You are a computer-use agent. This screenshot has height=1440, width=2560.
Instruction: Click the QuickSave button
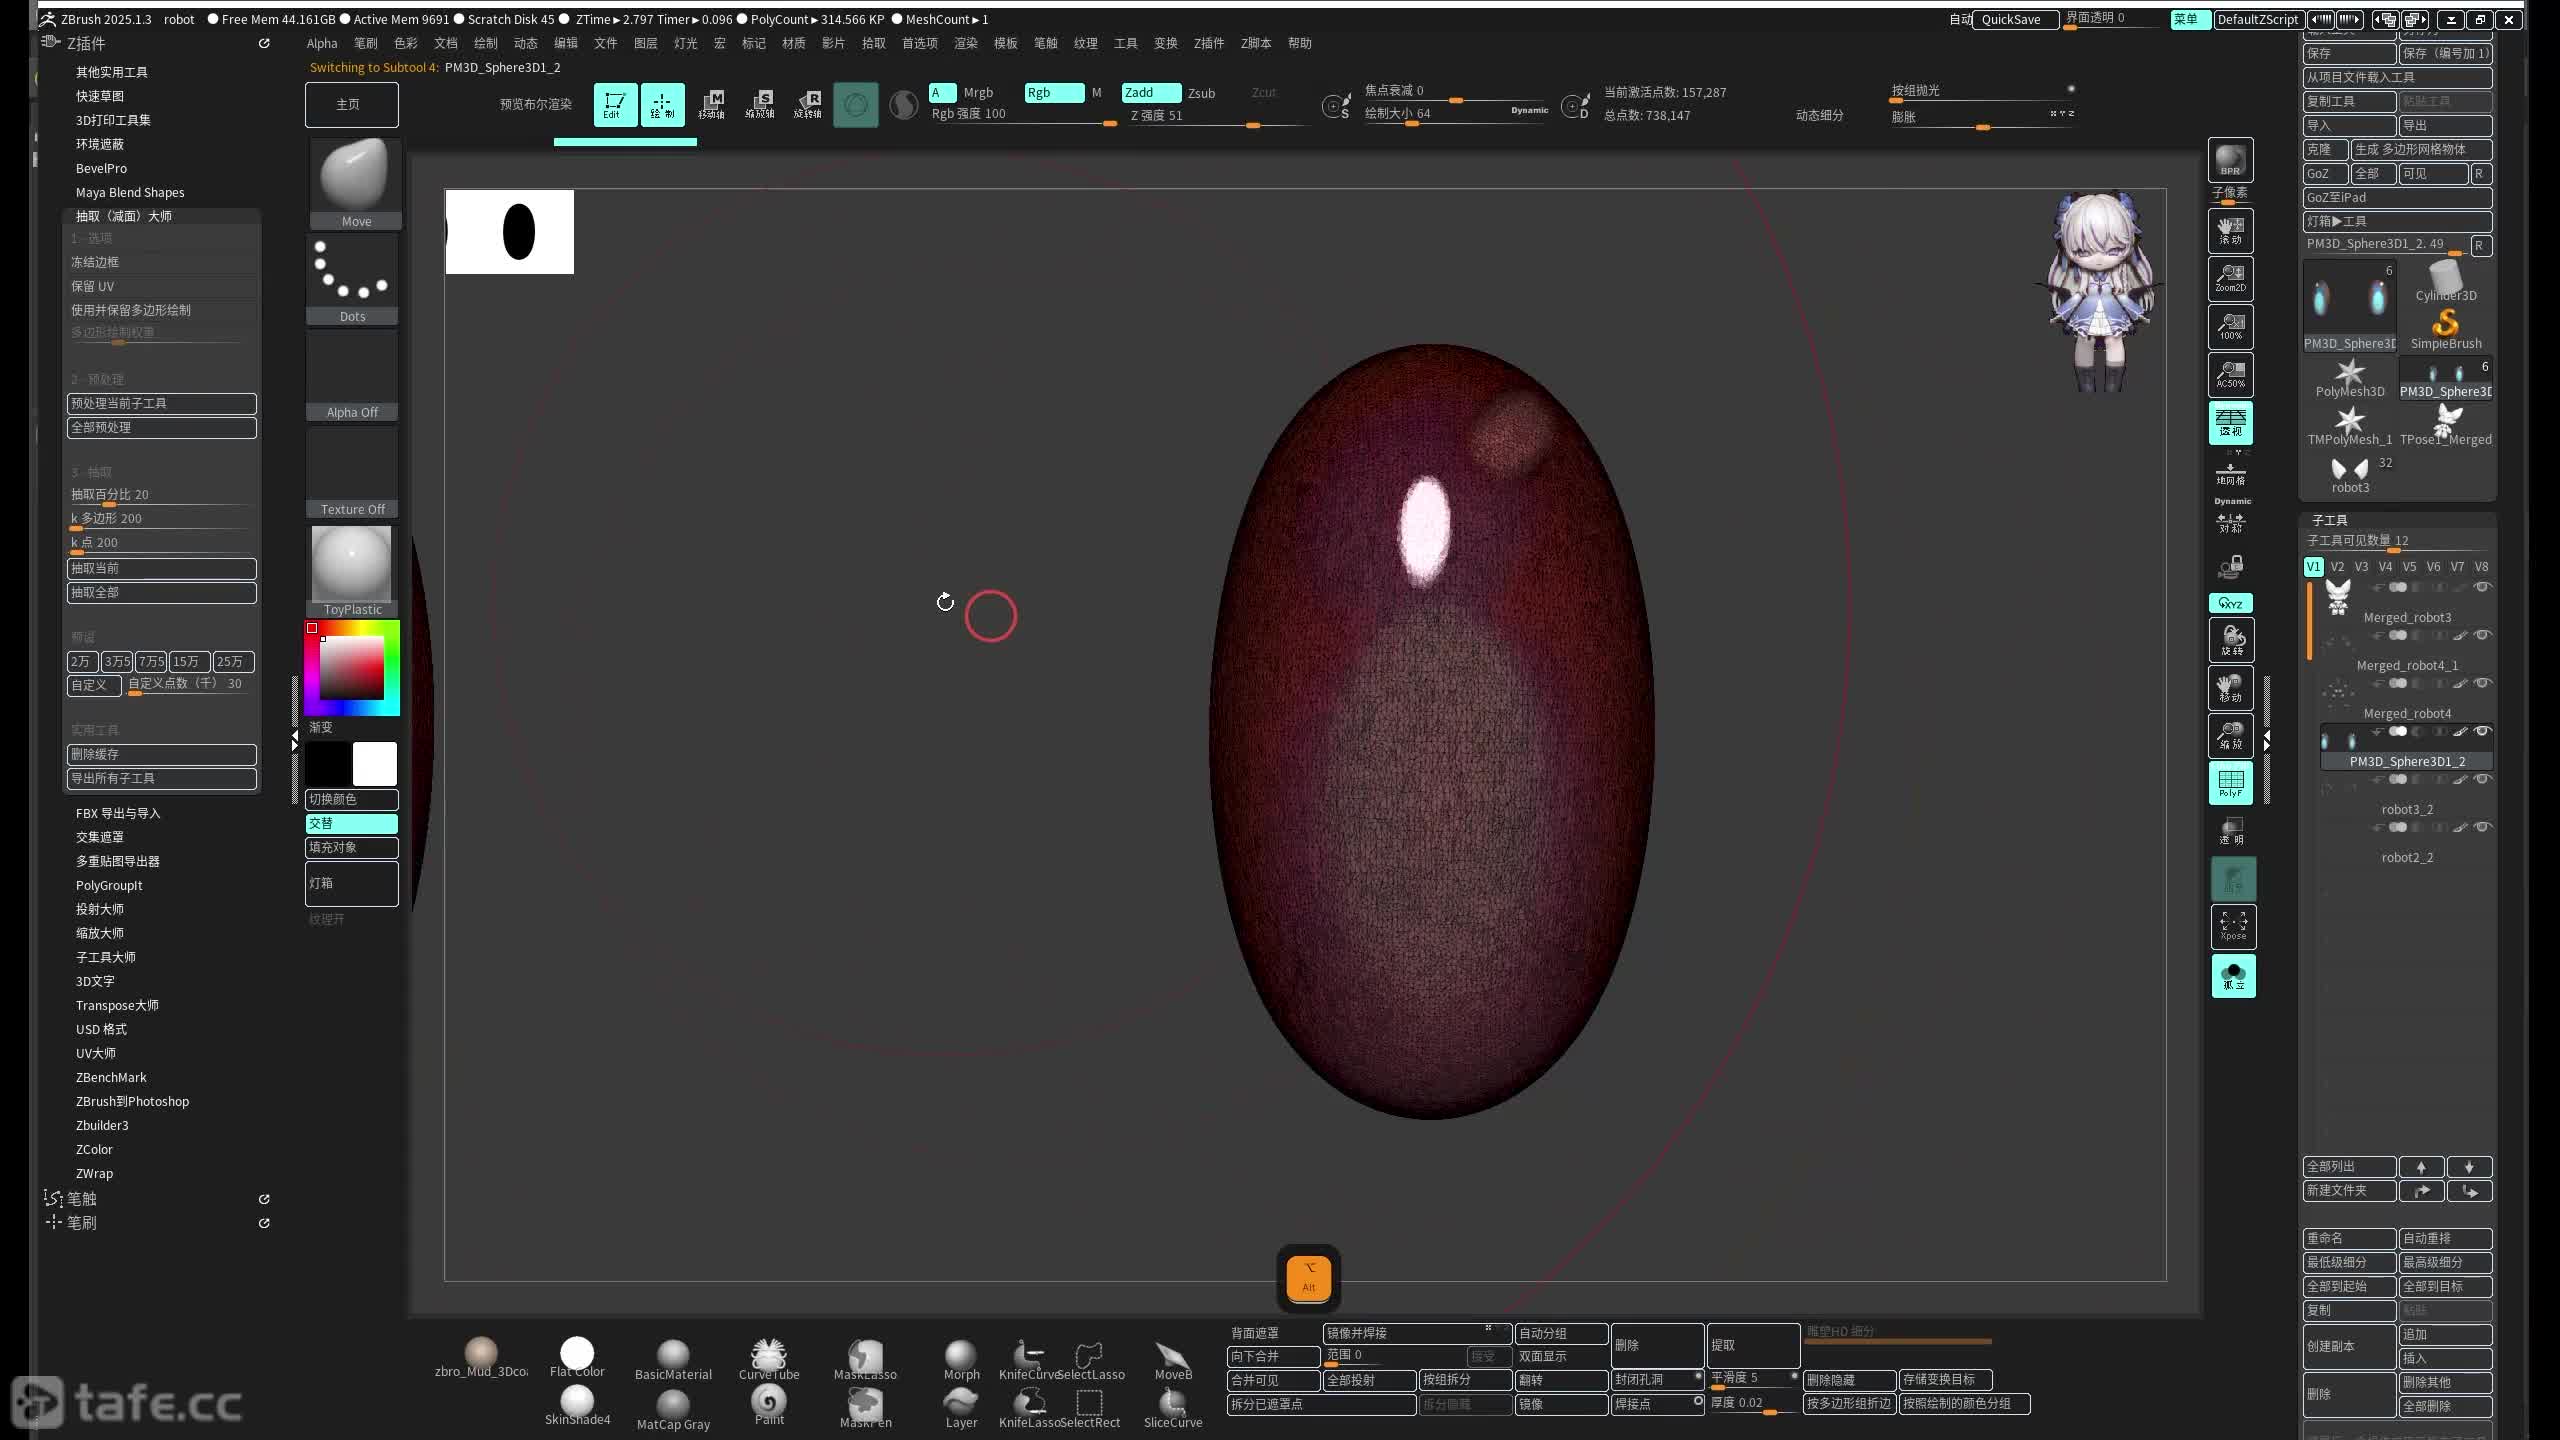[x=2015, y=20]
